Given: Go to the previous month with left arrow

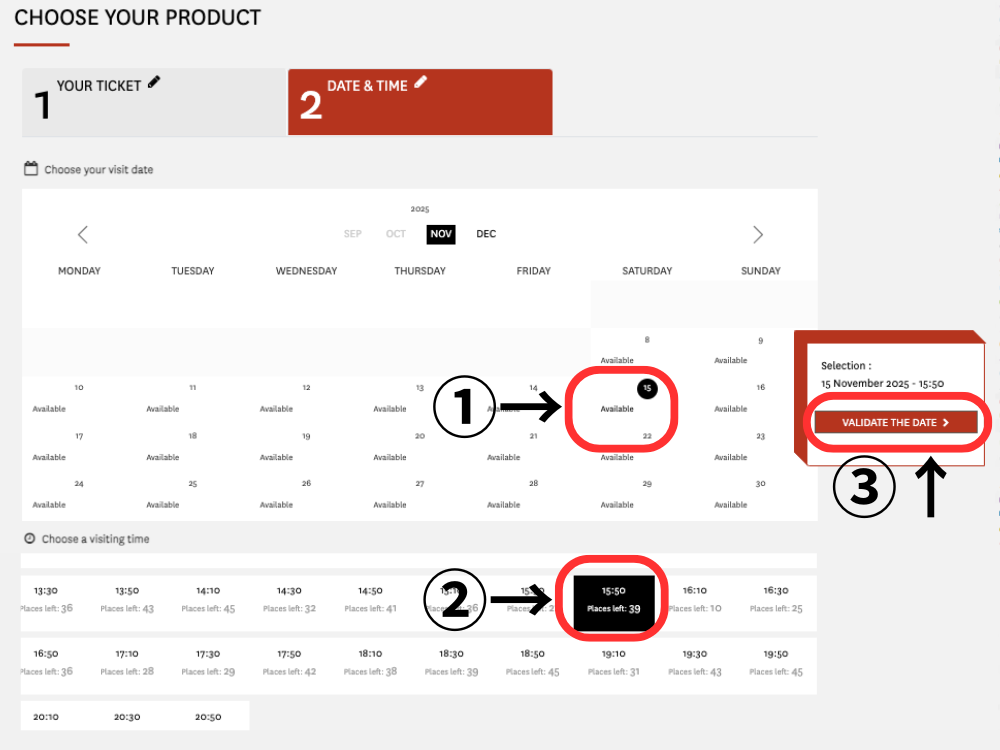Looking at the screenshot, I should click(x=83, y=235).
